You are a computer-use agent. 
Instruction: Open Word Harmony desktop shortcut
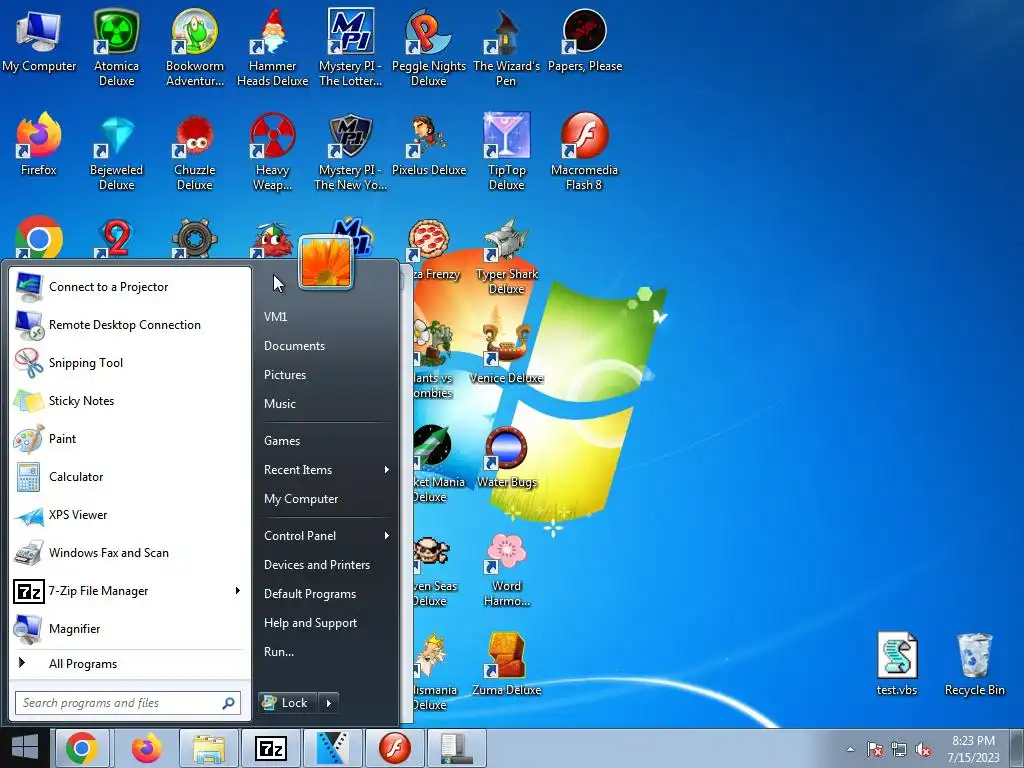[506, 569]
